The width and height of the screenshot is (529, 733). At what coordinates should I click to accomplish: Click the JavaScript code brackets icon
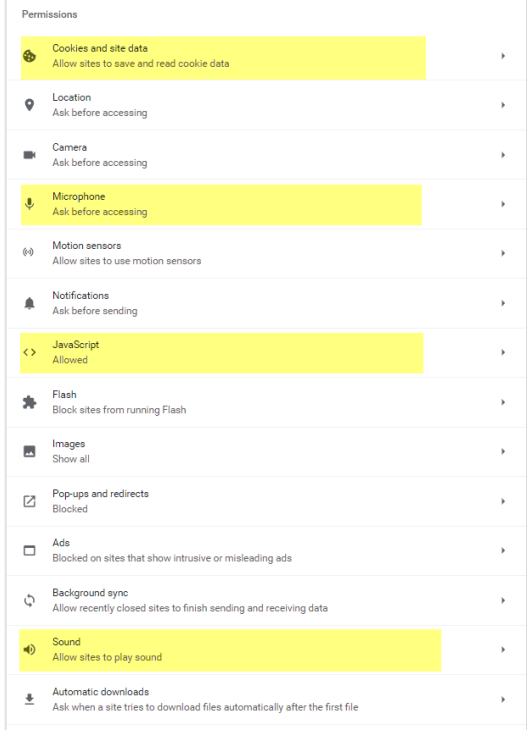click(29, 352)
